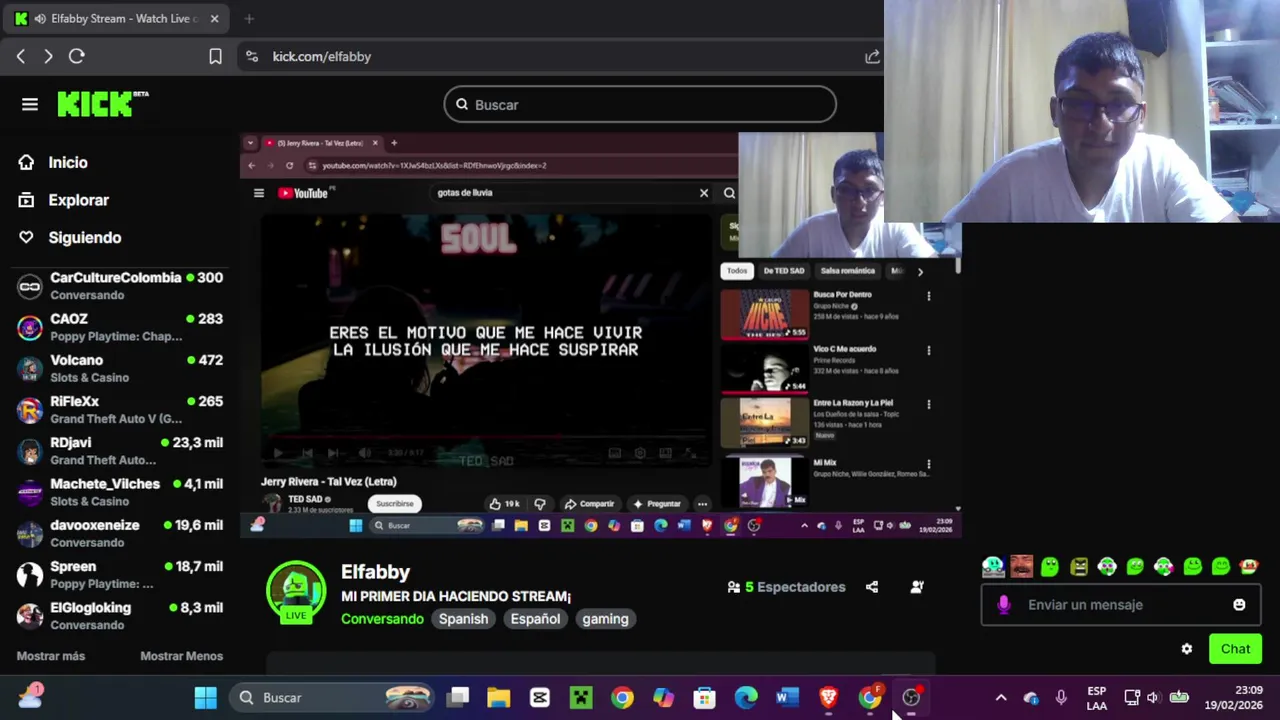Screen dimensions: 1280x720
Task: Open volume control in the system tray
Action: 1153,697
